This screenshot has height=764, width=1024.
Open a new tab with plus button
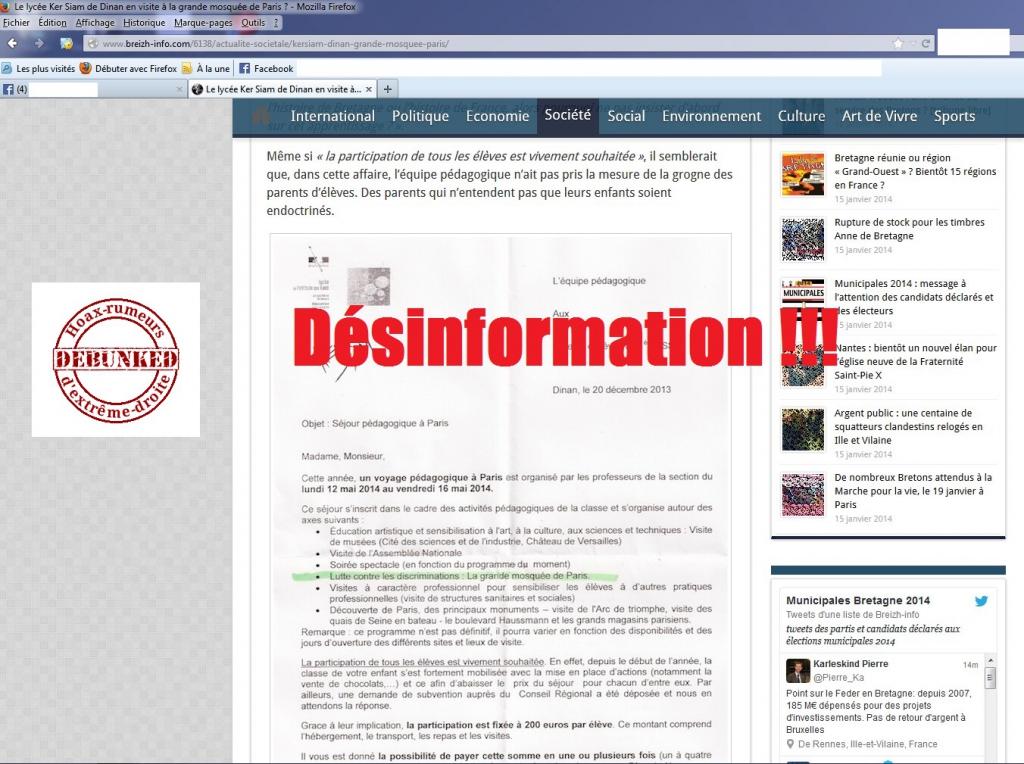(x=388, y=89)
